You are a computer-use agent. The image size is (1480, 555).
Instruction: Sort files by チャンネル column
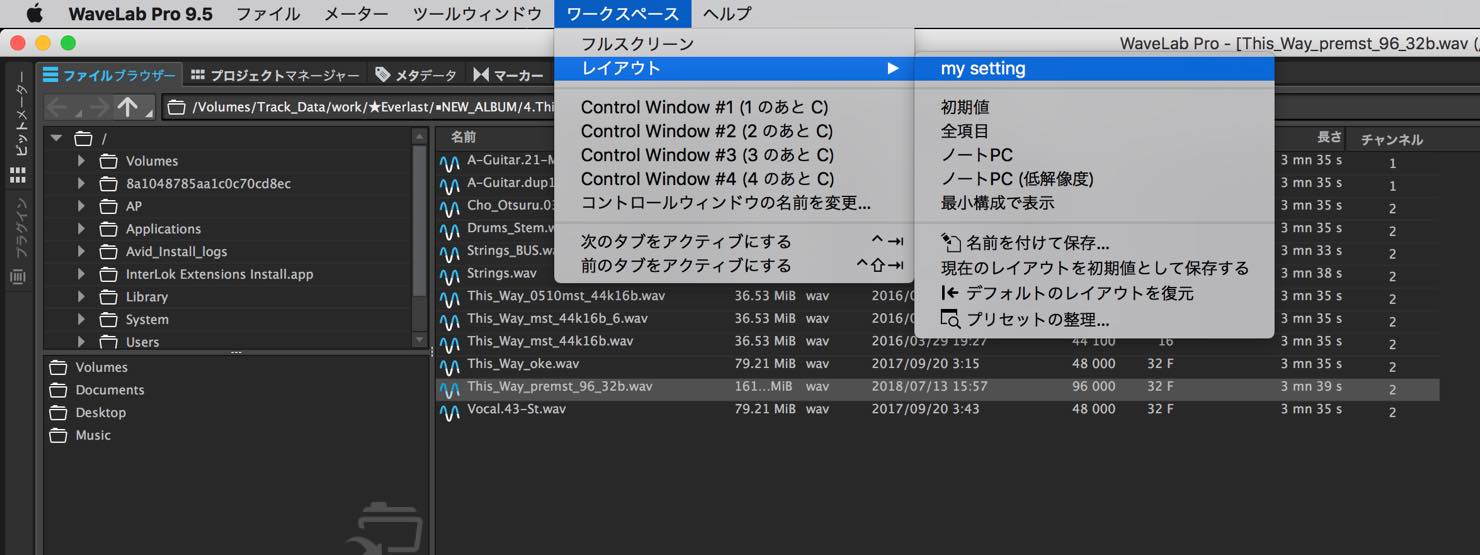[1392, 139]
